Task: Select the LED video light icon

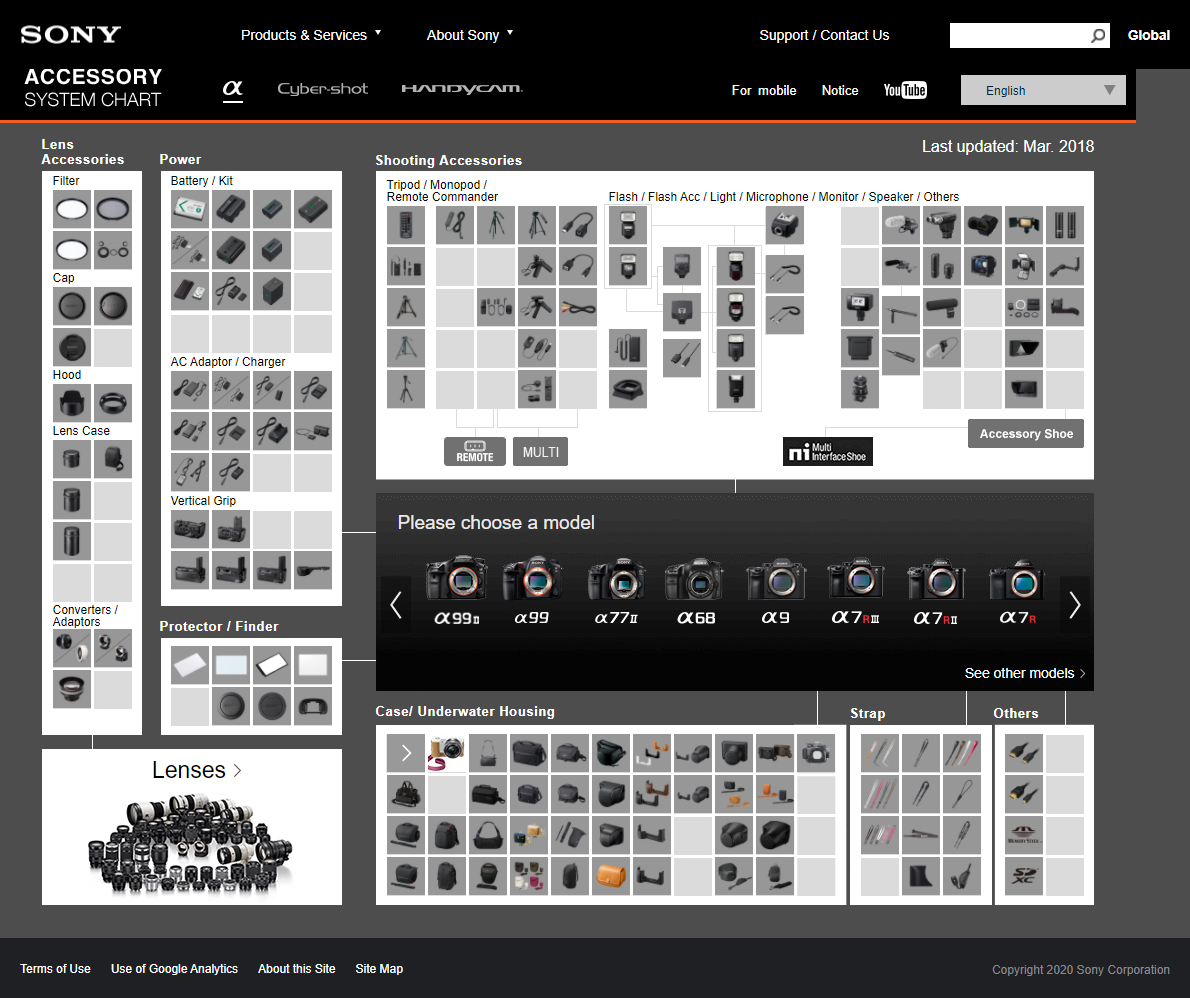Action: click(1024, 225)
